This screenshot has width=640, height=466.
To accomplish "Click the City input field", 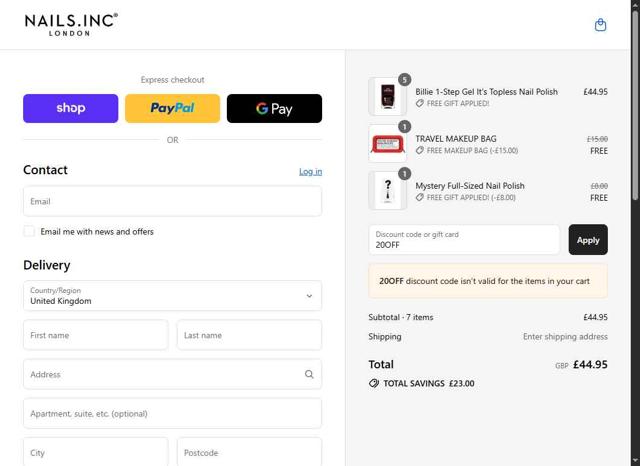I will coord(96,452).
